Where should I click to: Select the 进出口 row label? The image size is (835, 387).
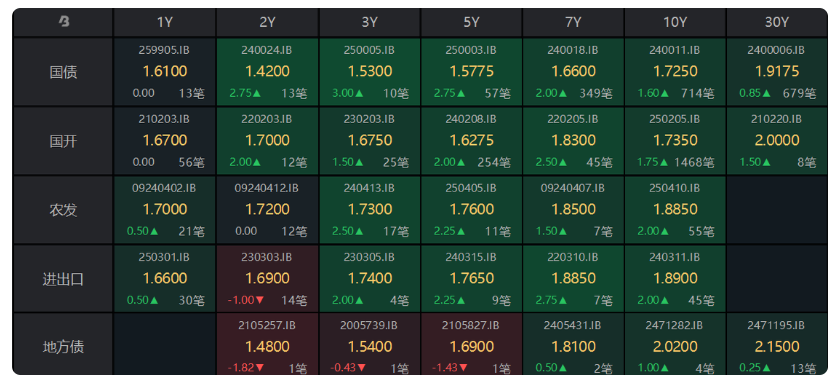(x=63, y=278)
